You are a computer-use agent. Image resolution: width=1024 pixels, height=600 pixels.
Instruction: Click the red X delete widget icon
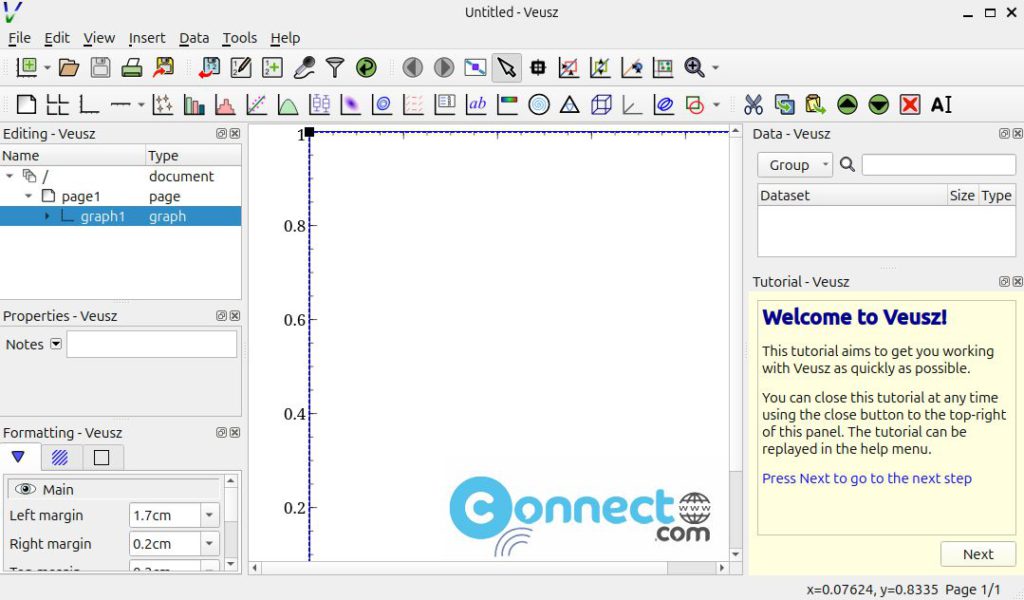[x=909, y=105]
